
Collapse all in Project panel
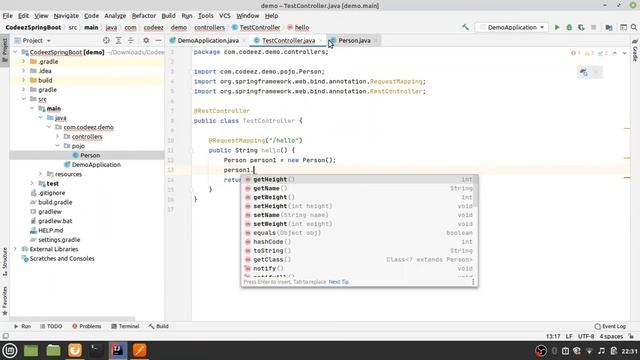pos(131,40)
